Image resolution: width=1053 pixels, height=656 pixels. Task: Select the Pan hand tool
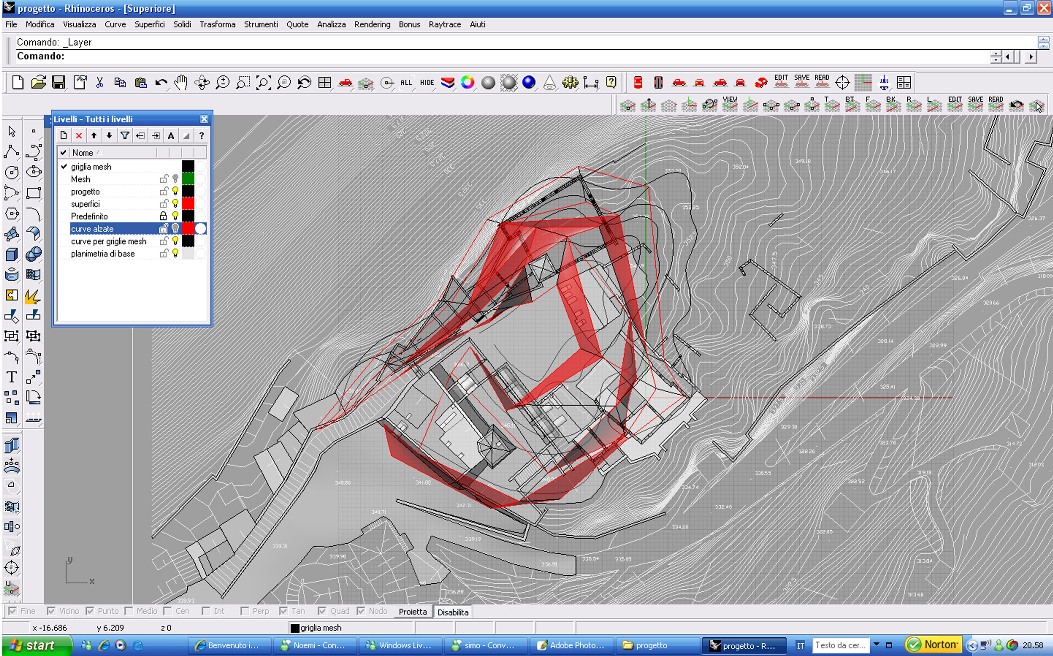(181, 82)
